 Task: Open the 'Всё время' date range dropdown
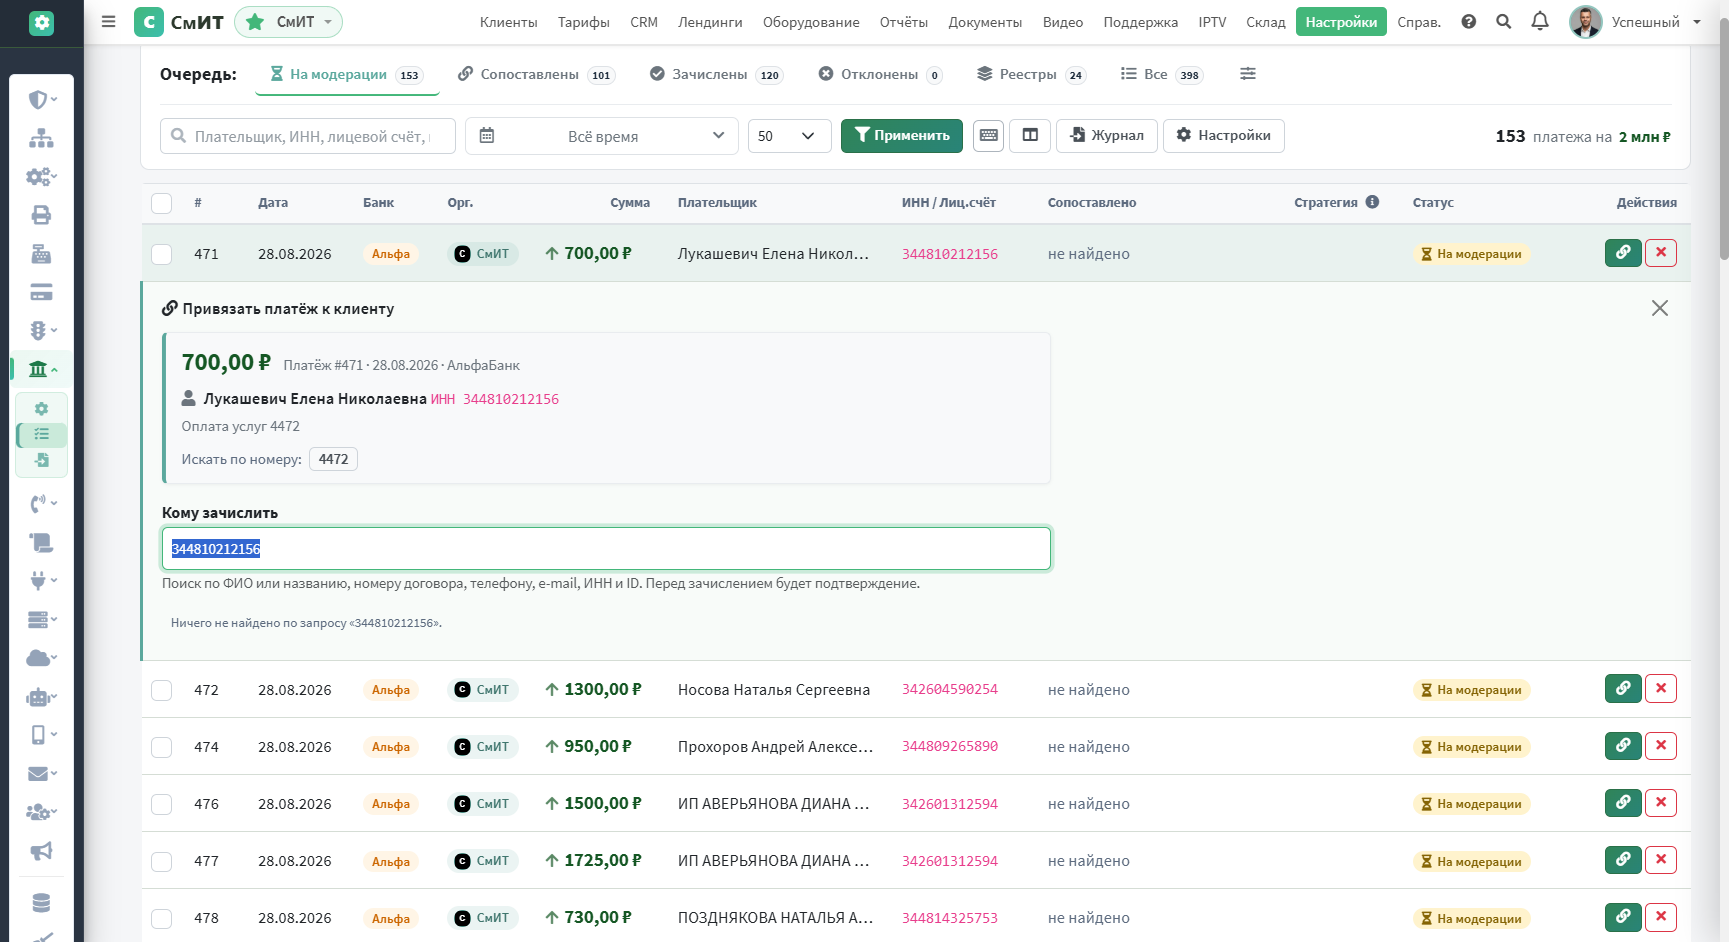click(x=602, y=136)
